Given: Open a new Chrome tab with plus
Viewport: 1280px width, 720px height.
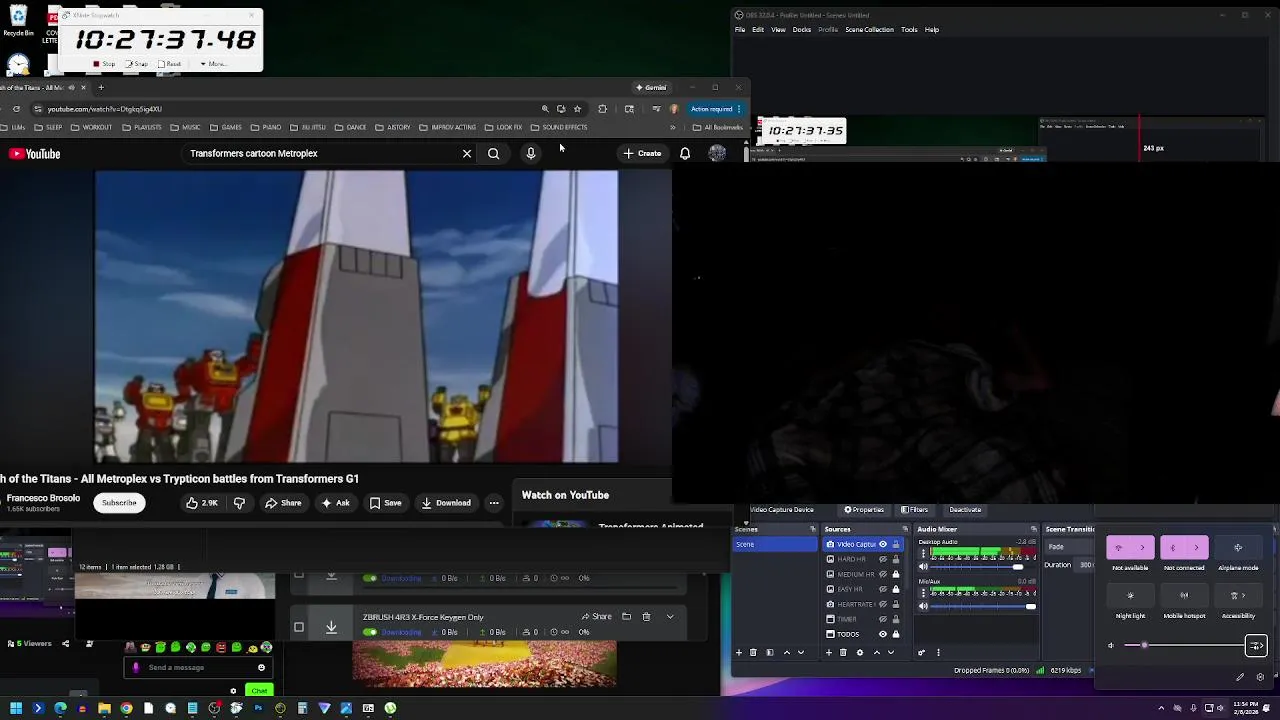Looking at the screenshot, I should pyautogui.click(x=101, y=87).
